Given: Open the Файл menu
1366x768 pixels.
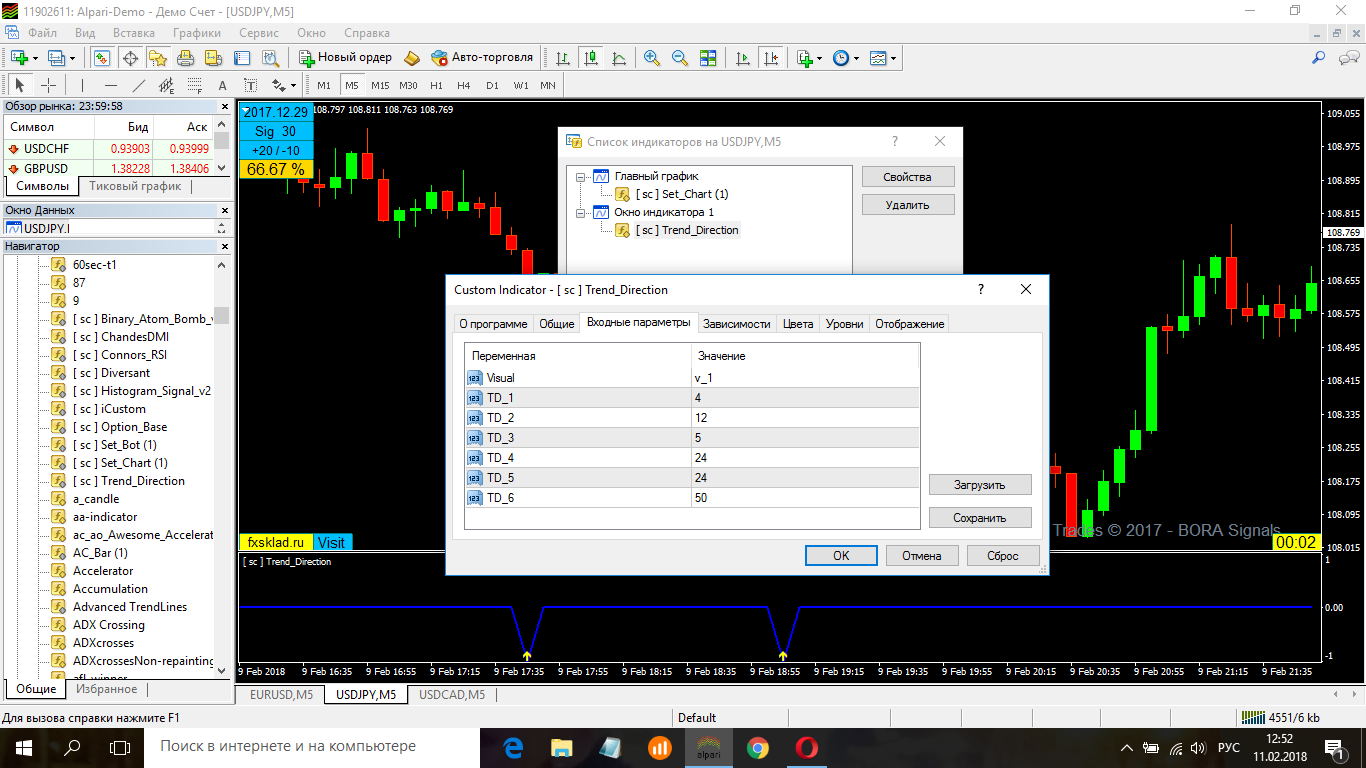Looking at the screenshot, I should (x=42, y=33).
